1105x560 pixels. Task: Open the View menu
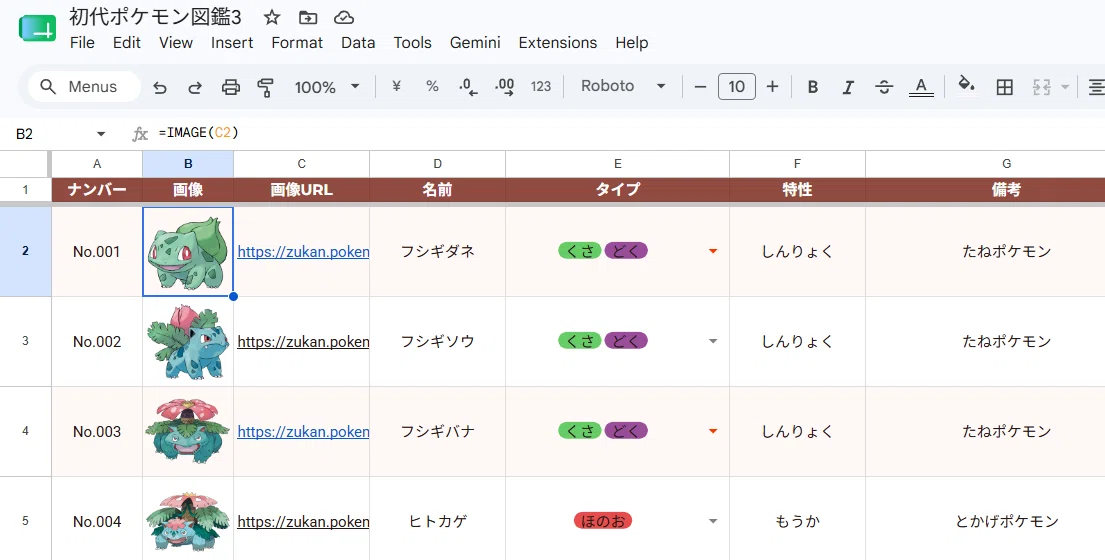click(x=175, y=42)
